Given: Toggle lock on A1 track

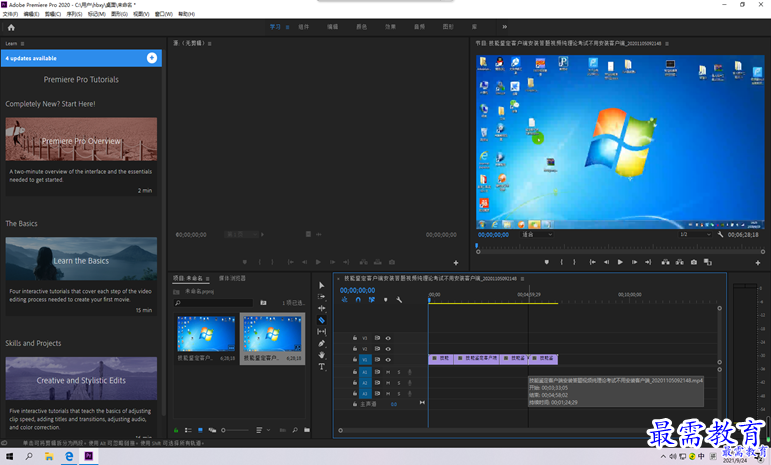Looking at the screenshot, I should tap(355, 372).
